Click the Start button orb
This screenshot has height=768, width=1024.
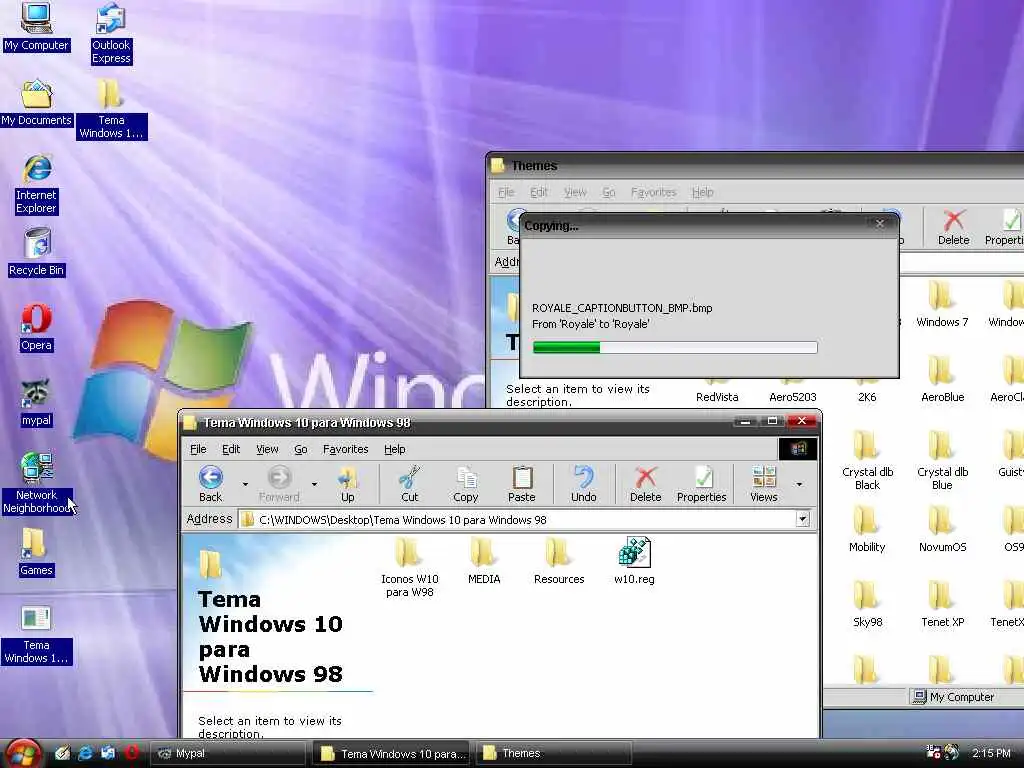24,754
